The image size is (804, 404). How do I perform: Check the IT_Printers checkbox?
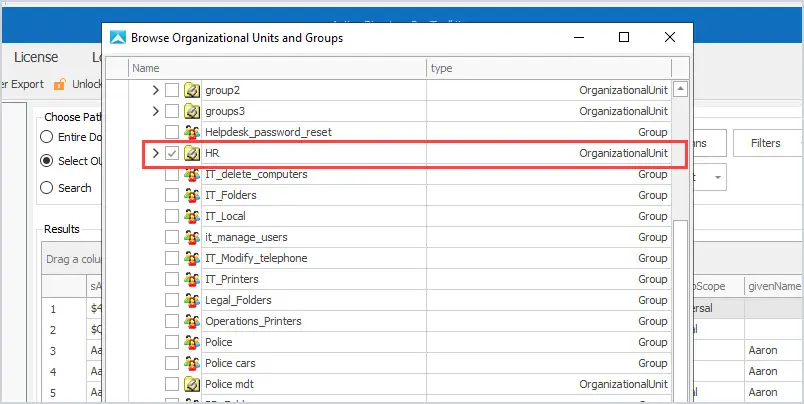click(172, 279)
